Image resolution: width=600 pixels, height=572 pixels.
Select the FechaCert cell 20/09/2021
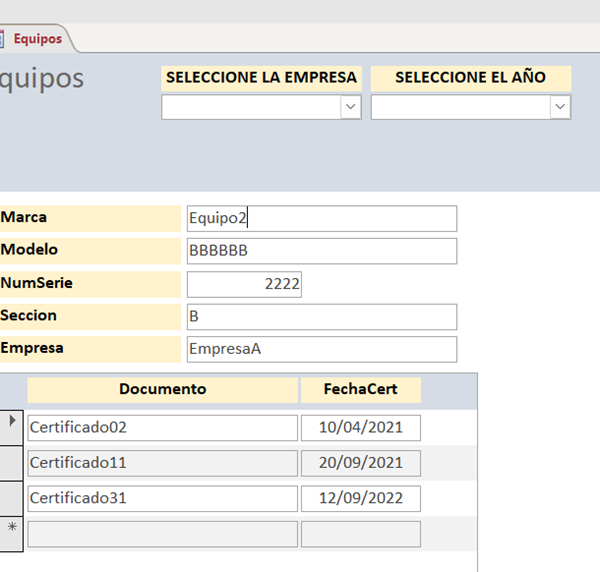(360, 463)
